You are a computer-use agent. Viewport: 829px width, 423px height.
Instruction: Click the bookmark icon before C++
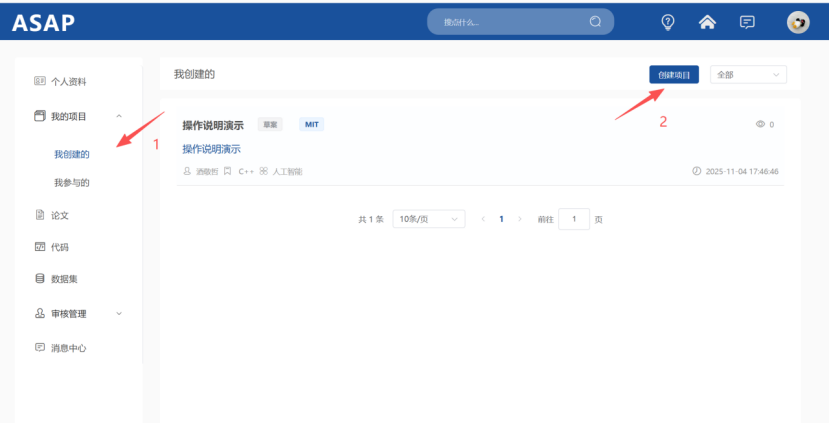tap(227, 171)
